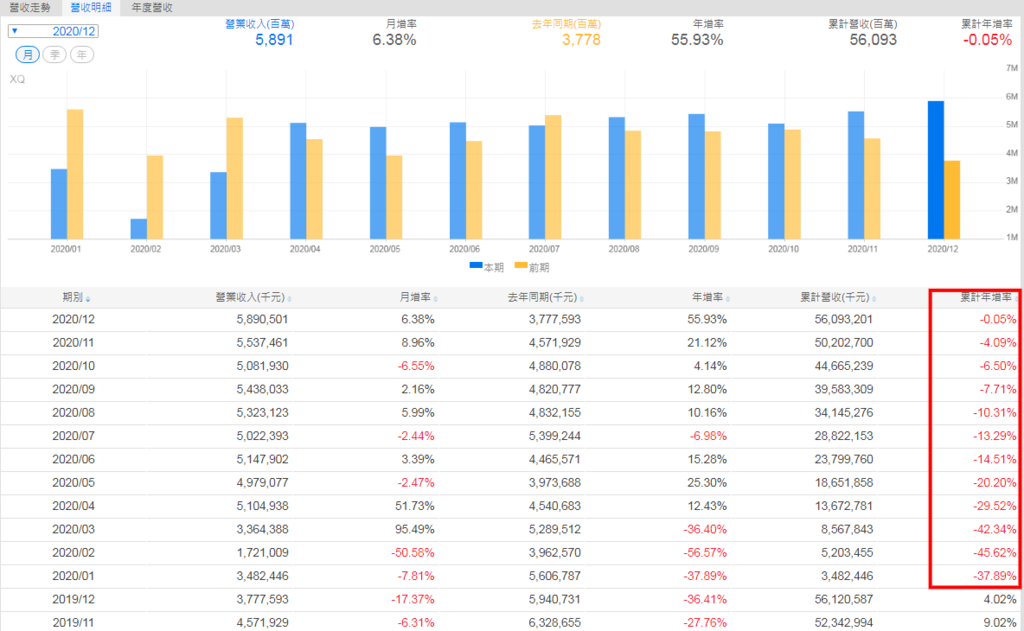The width and height of the screenshot is (1024, 631).
Task: Select the 2020/12 row period cell
Action: 73,319
